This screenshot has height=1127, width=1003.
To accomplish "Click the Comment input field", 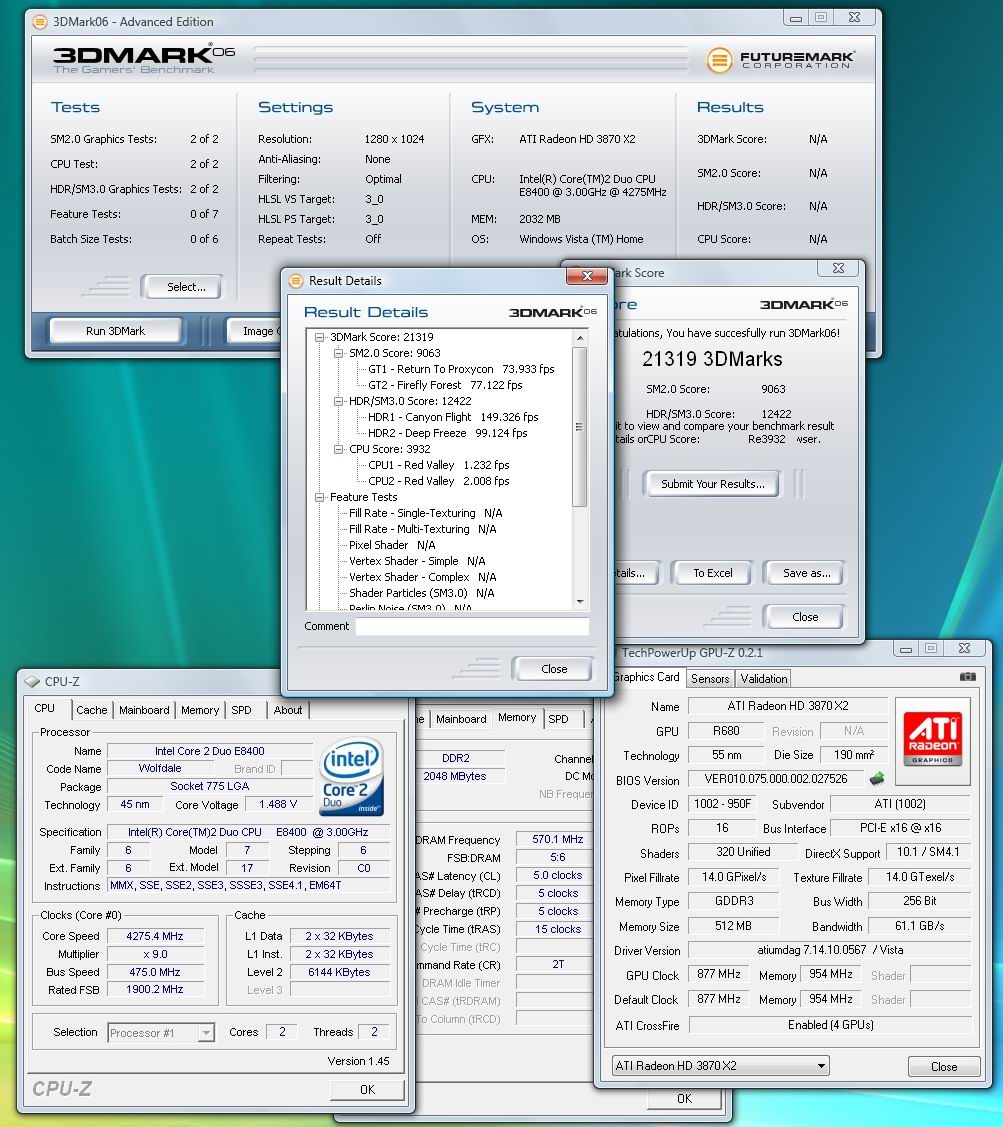I will click(472, 626).
